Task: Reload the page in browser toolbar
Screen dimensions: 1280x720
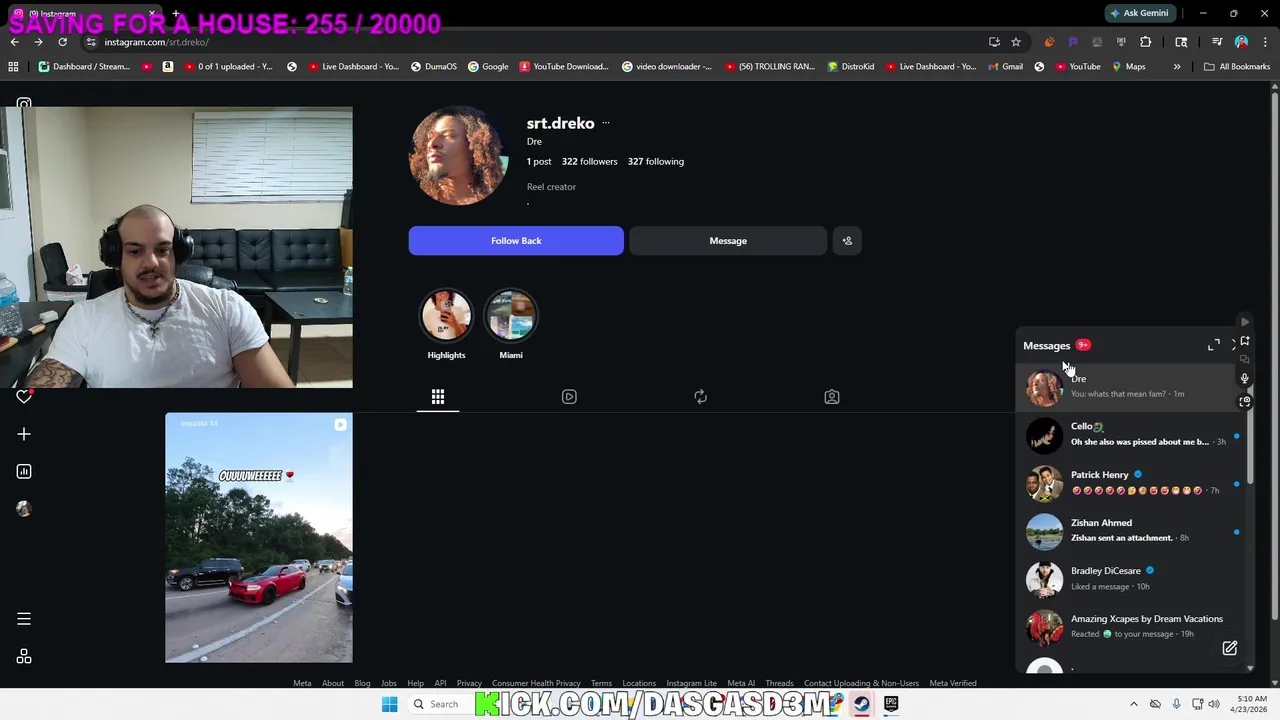Action: point(62,42)
